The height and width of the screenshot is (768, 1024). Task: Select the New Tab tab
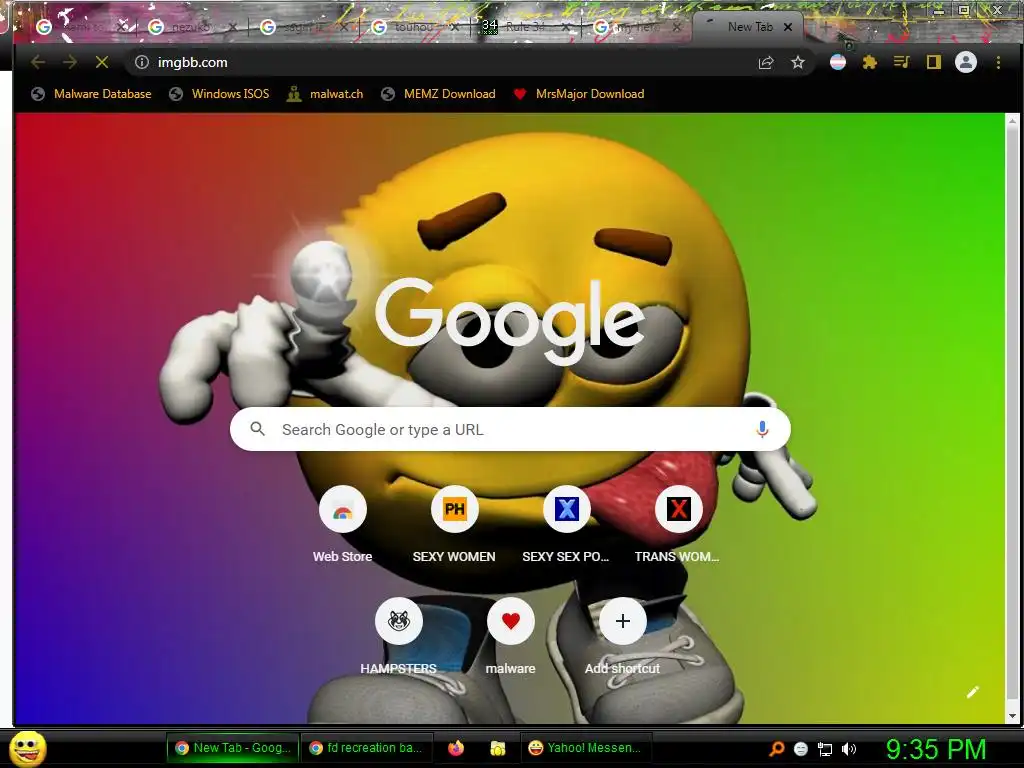pos(748,27)
